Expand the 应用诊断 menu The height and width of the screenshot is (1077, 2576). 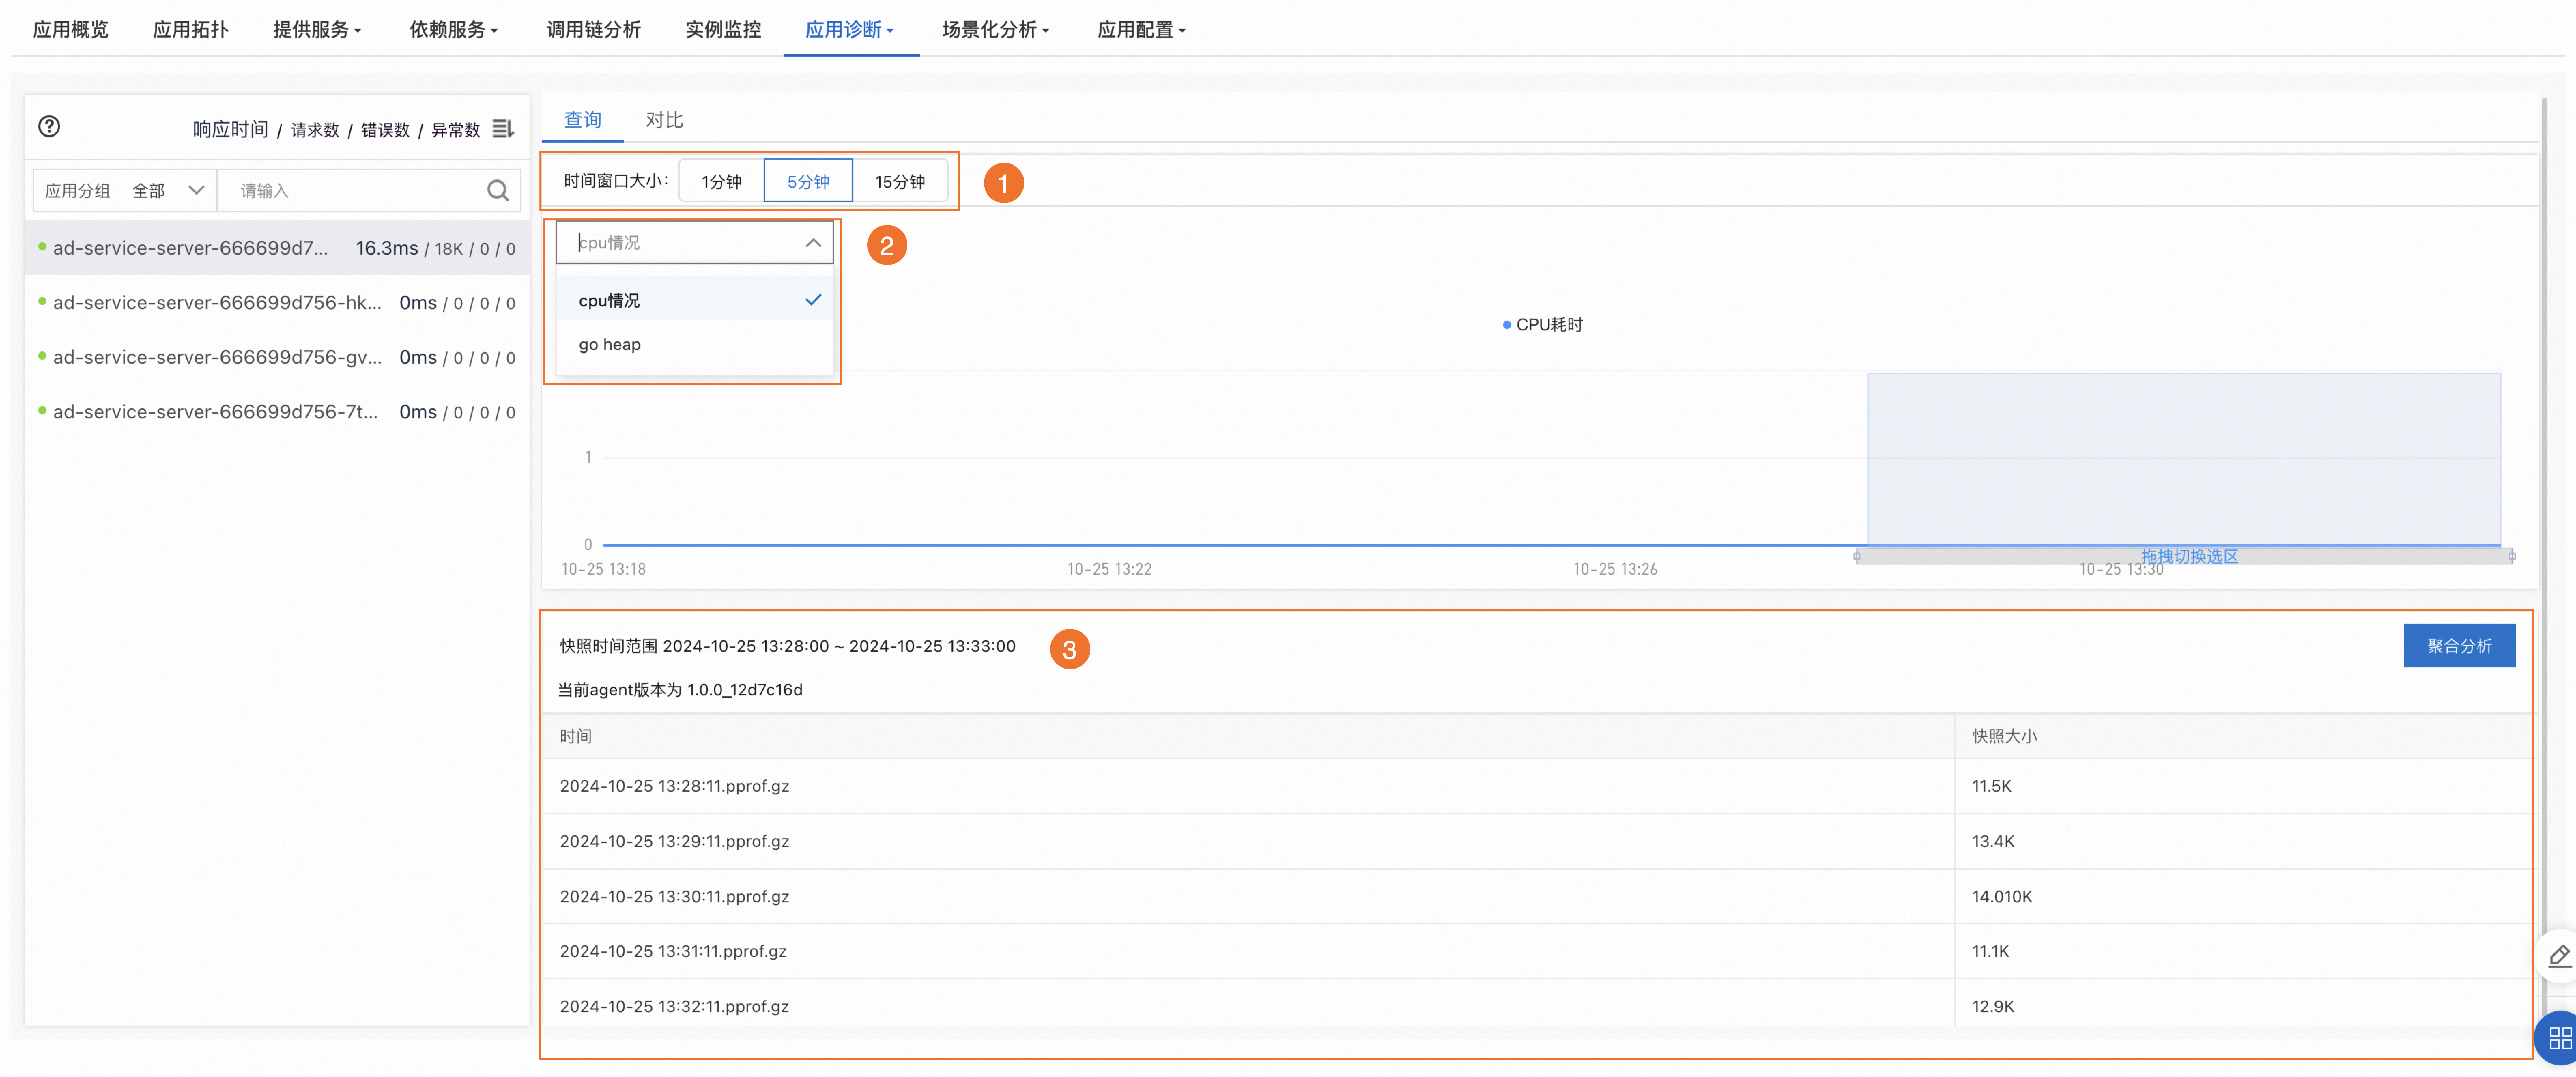click(x=850, y=30)
